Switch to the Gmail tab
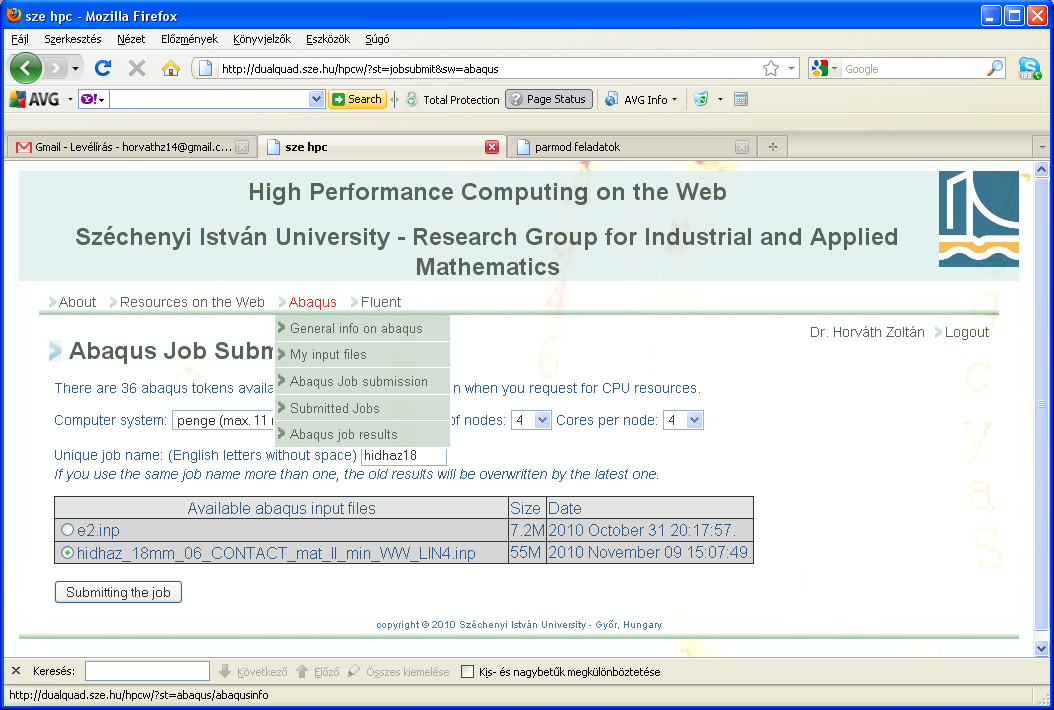Viewport: 1054px width, 710px height. 132,147
